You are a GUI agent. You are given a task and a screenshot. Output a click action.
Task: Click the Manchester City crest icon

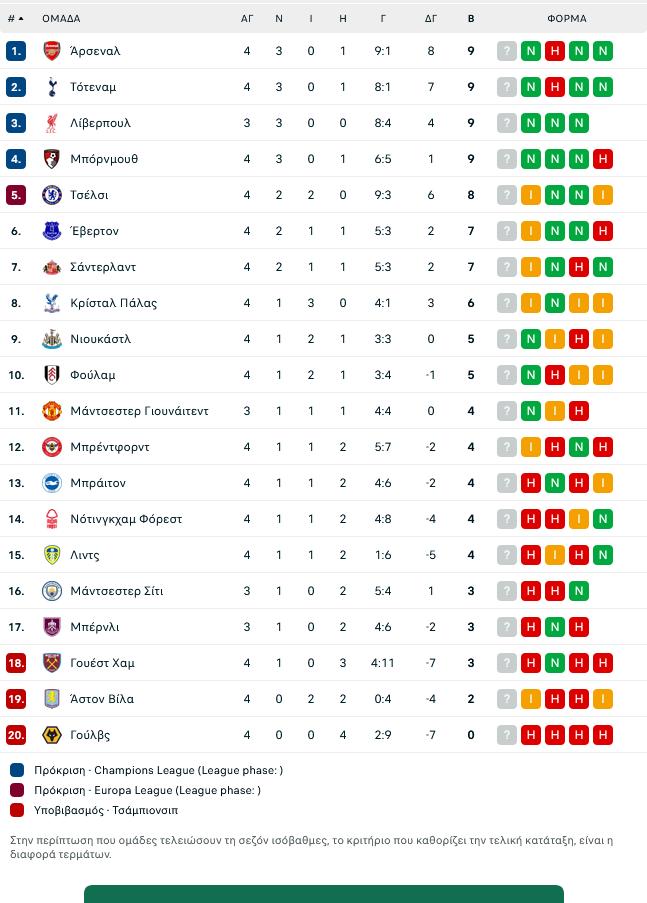tap(52, 591)
